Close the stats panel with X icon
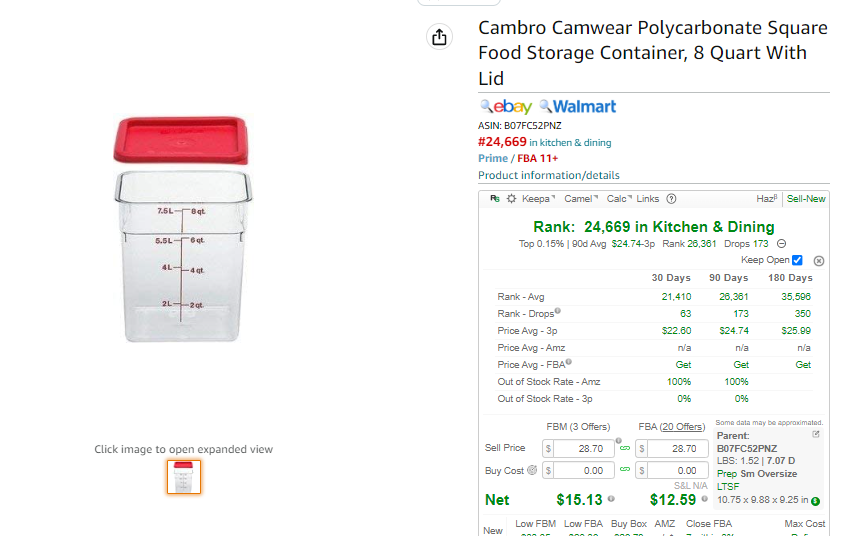 [819, 261]
